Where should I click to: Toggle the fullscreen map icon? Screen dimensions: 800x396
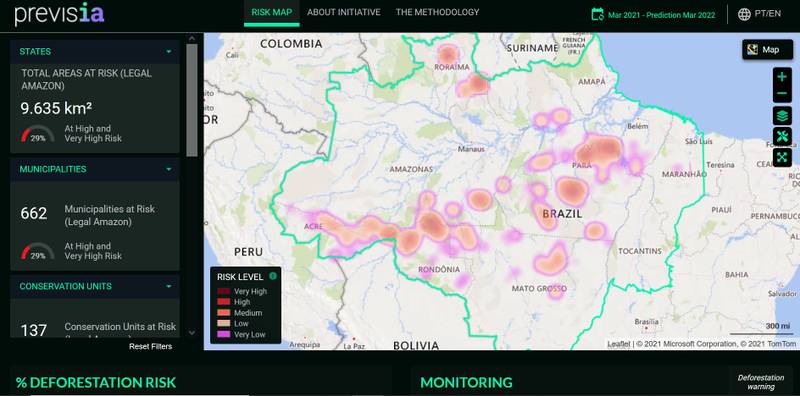coord(782,157)
